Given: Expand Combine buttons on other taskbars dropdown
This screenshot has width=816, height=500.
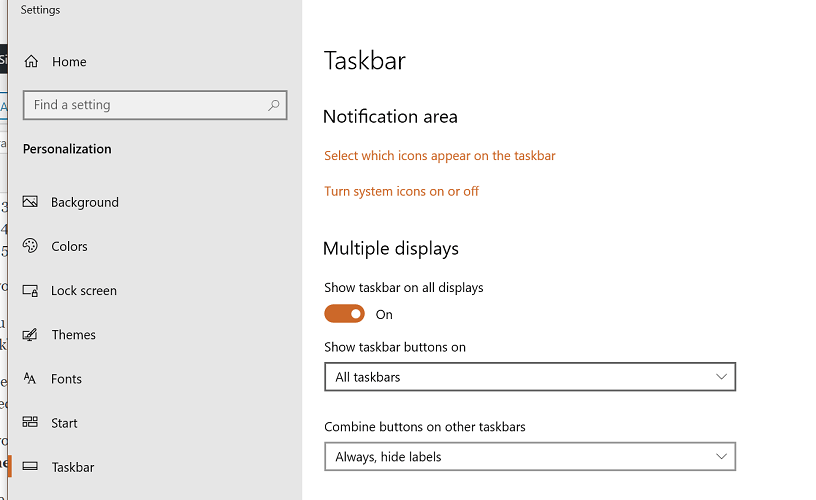Looking at the screenshot, I should [529, 457].
